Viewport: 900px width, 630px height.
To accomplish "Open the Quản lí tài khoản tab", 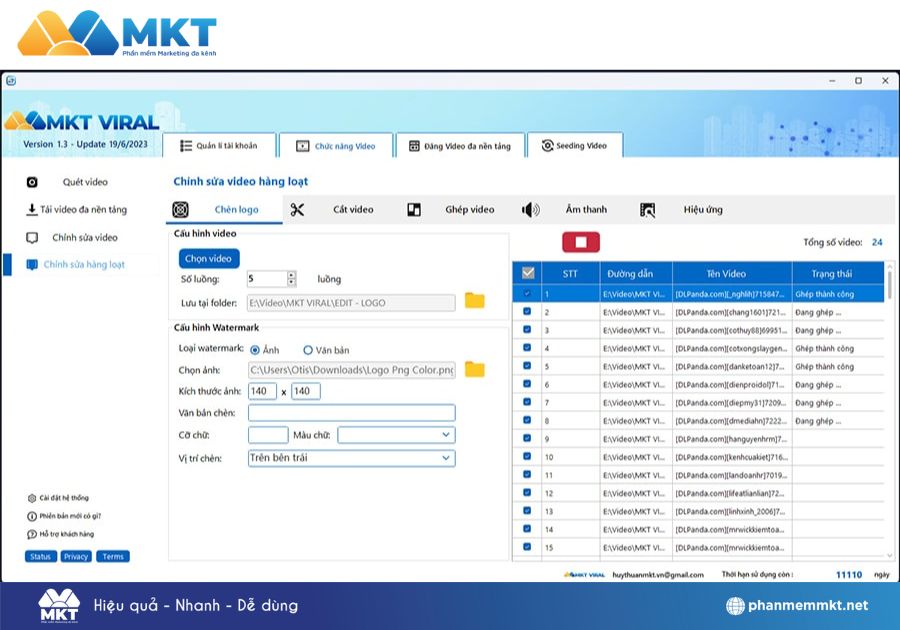I will [218, 146].
